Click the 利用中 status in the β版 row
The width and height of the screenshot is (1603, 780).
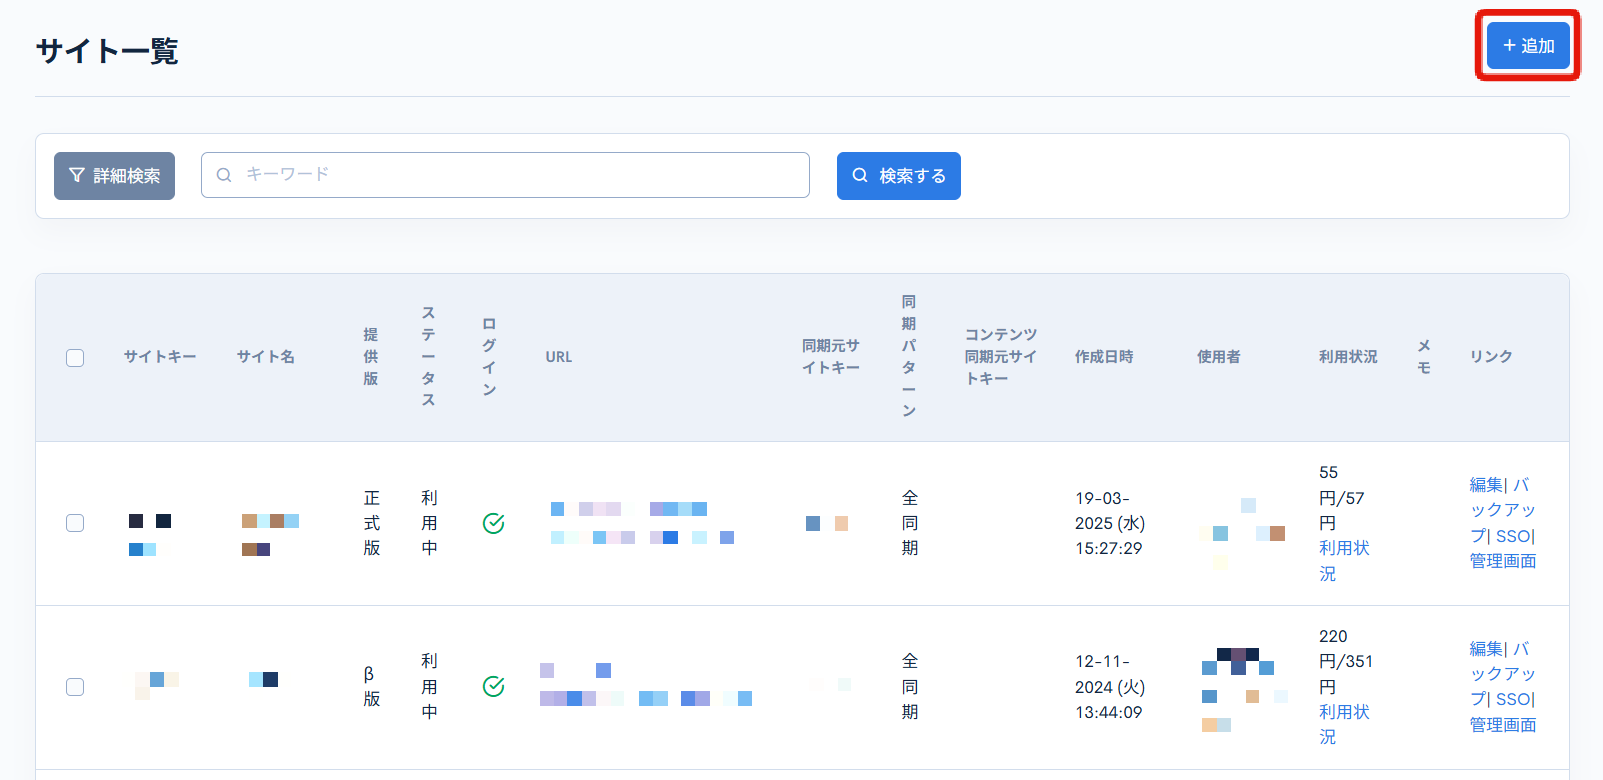(x=429, y=687)
